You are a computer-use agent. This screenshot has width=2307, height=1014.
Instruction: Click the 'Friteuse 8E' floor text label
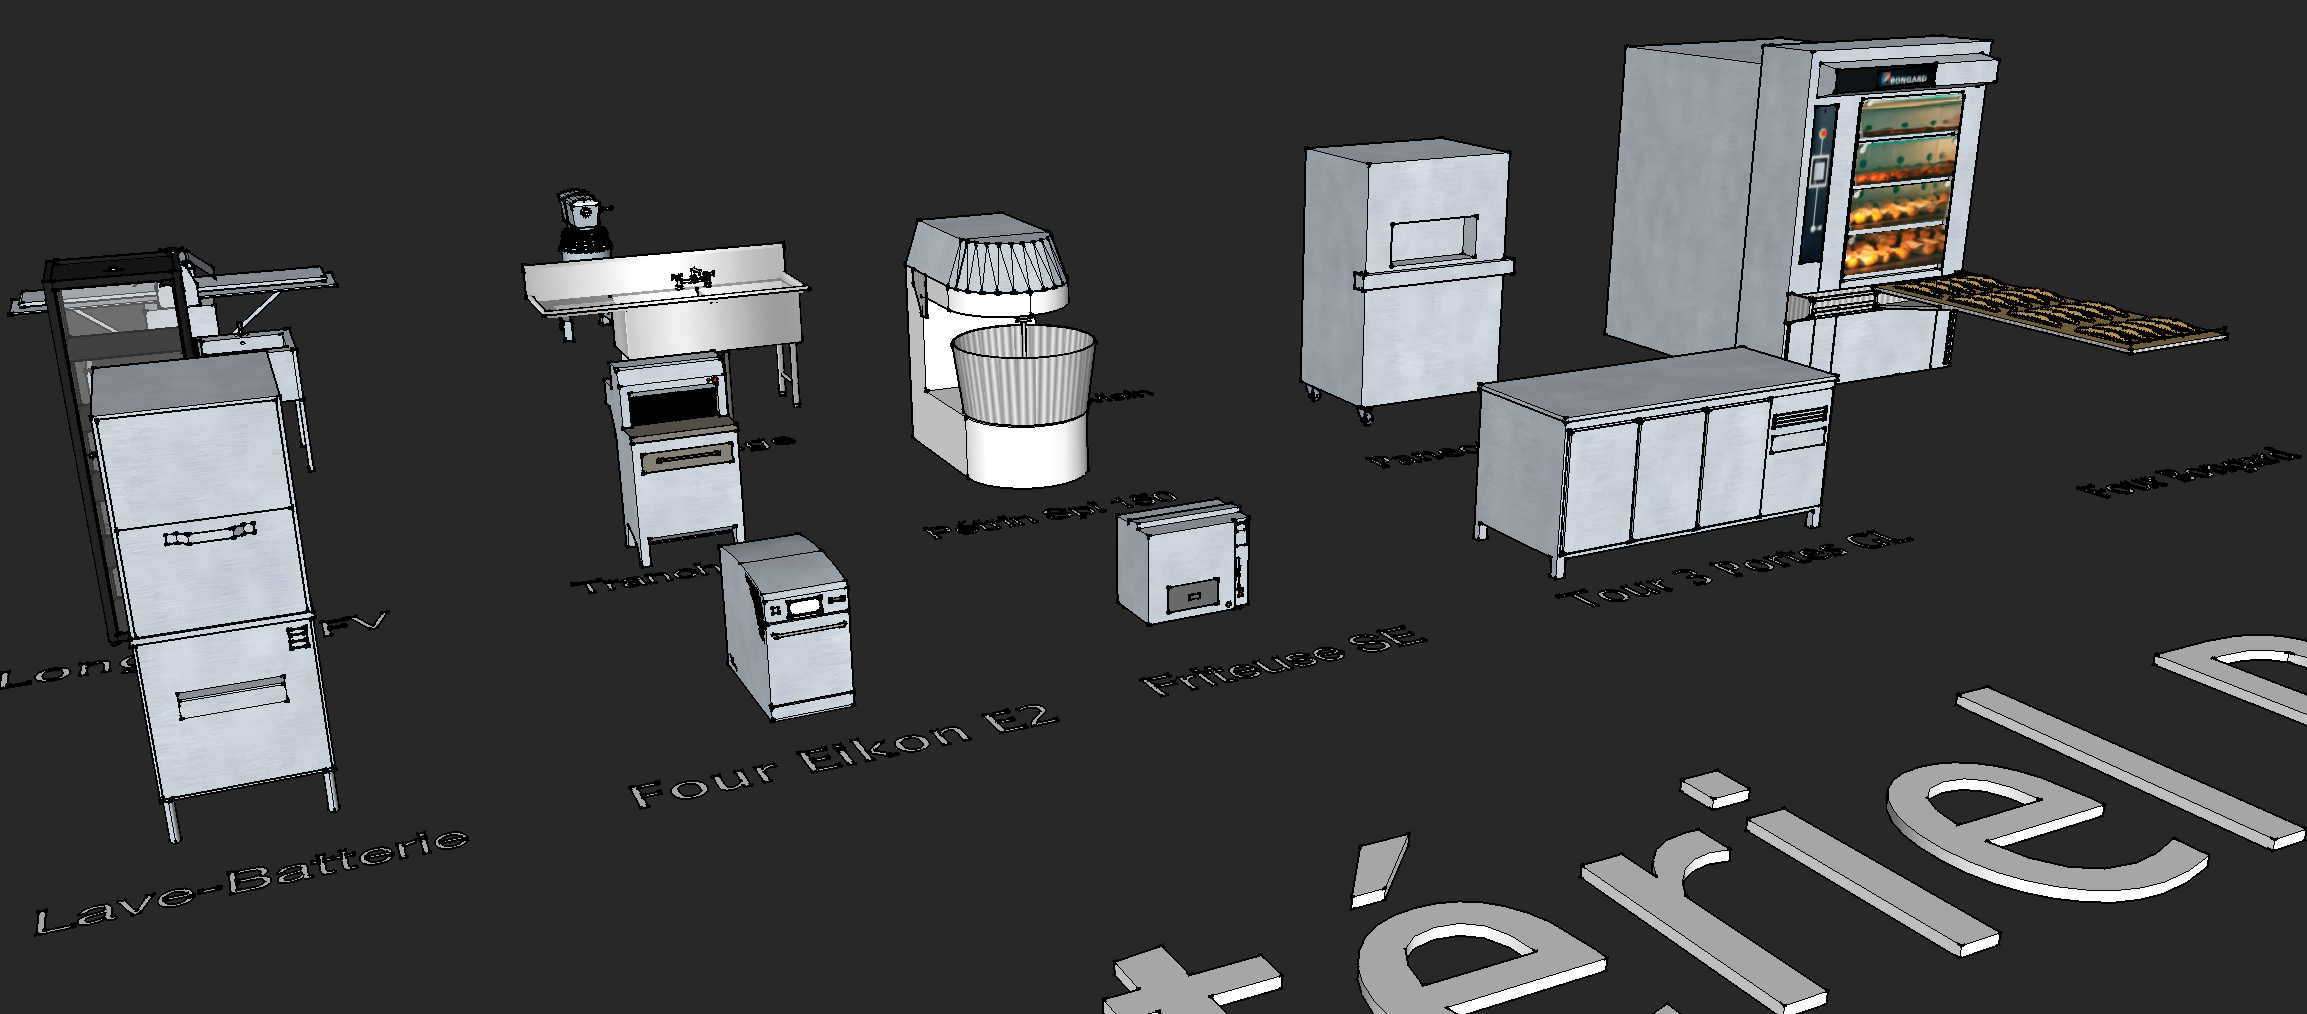coord(1283,660)
